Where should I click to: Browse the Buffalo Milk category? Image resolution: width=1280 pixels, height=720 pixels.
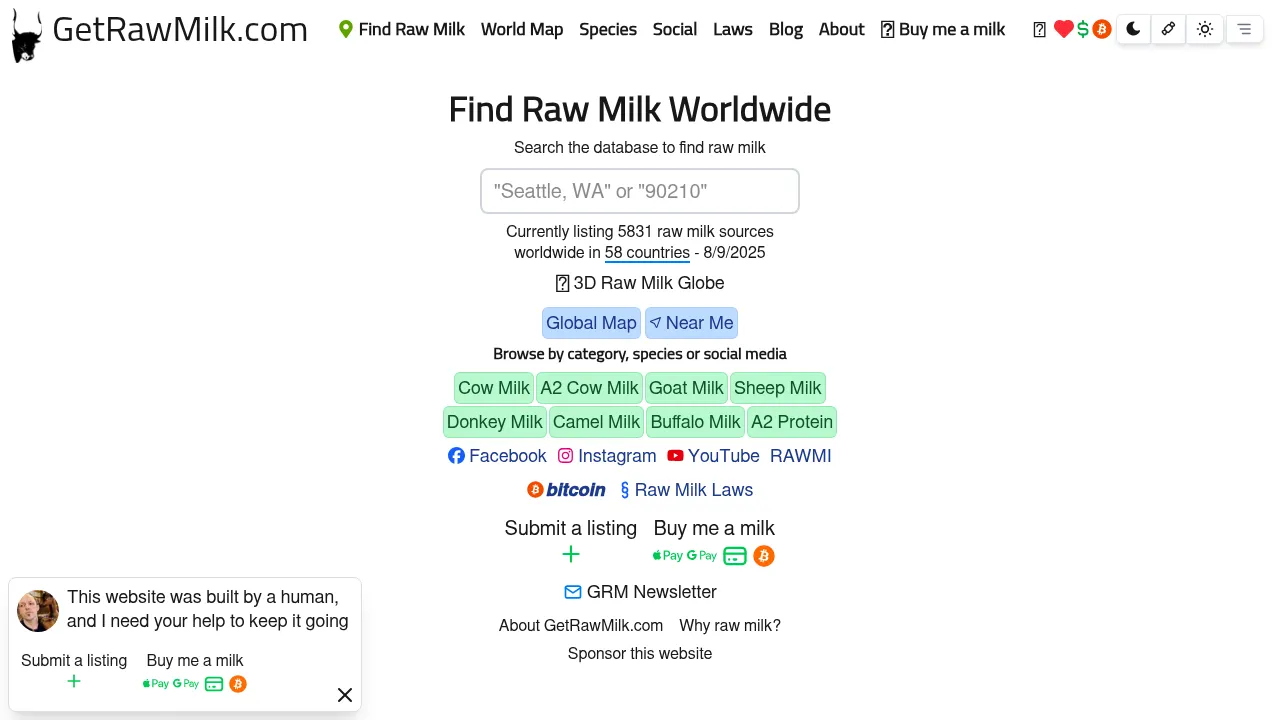(696, 422)
